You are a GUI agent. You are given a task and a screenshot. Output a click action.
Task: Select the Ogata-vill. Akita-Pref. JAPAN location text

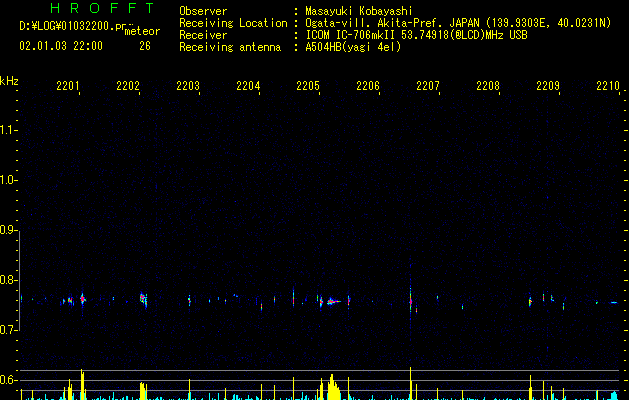458,23
